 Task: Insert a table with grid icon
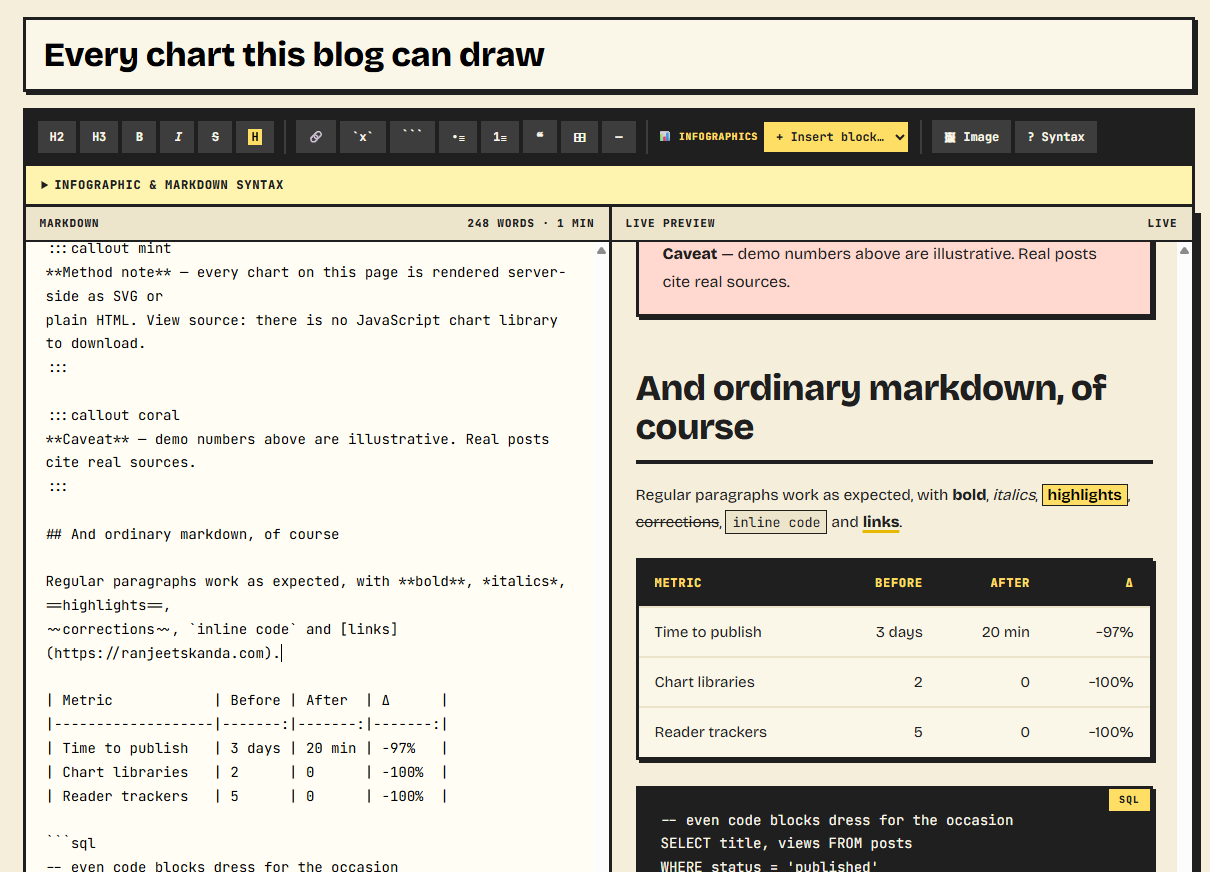(x=579, y=137)
